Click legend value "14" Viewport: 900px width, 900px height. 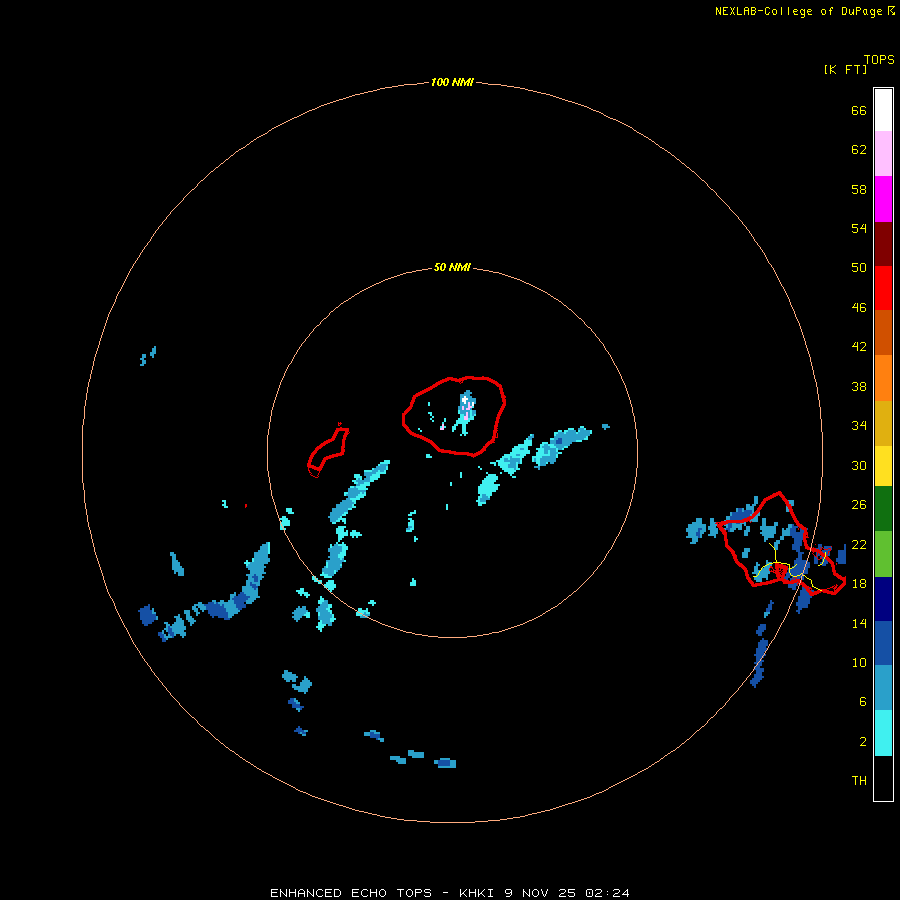[x=859, y=623]
